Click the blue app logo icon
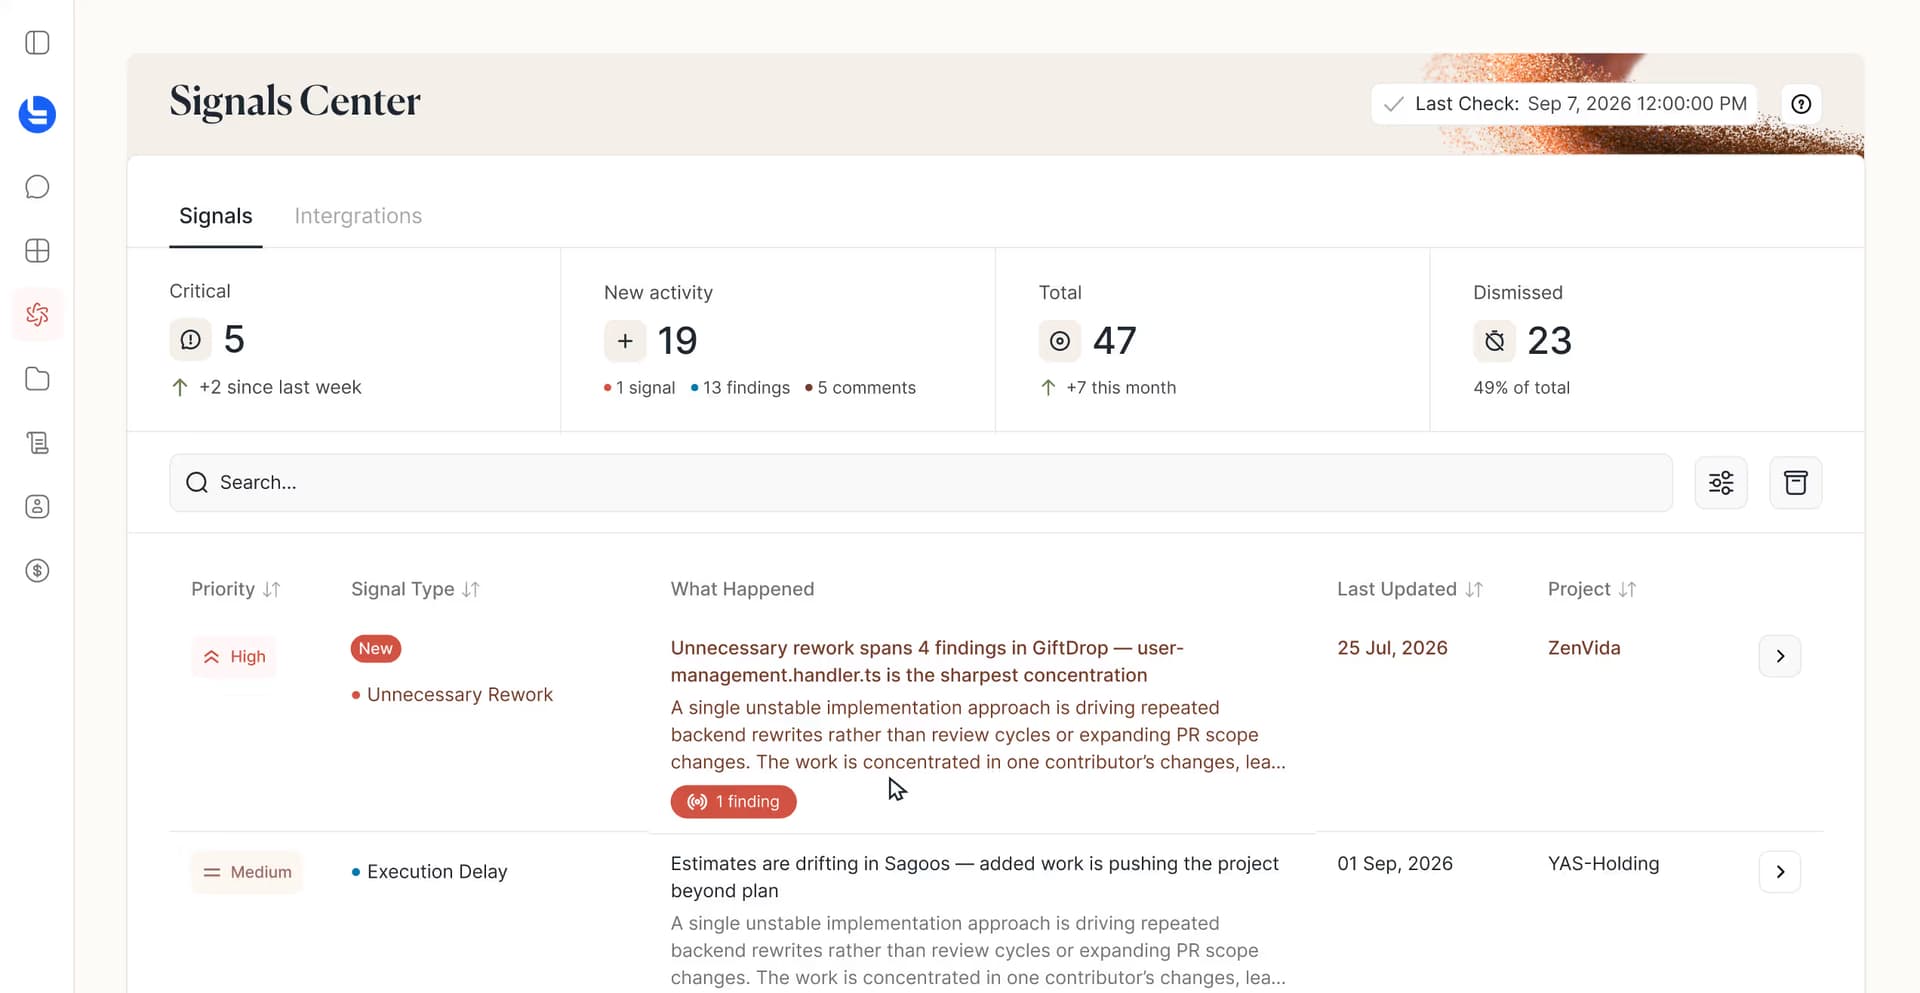 click(x=37, y=114)
